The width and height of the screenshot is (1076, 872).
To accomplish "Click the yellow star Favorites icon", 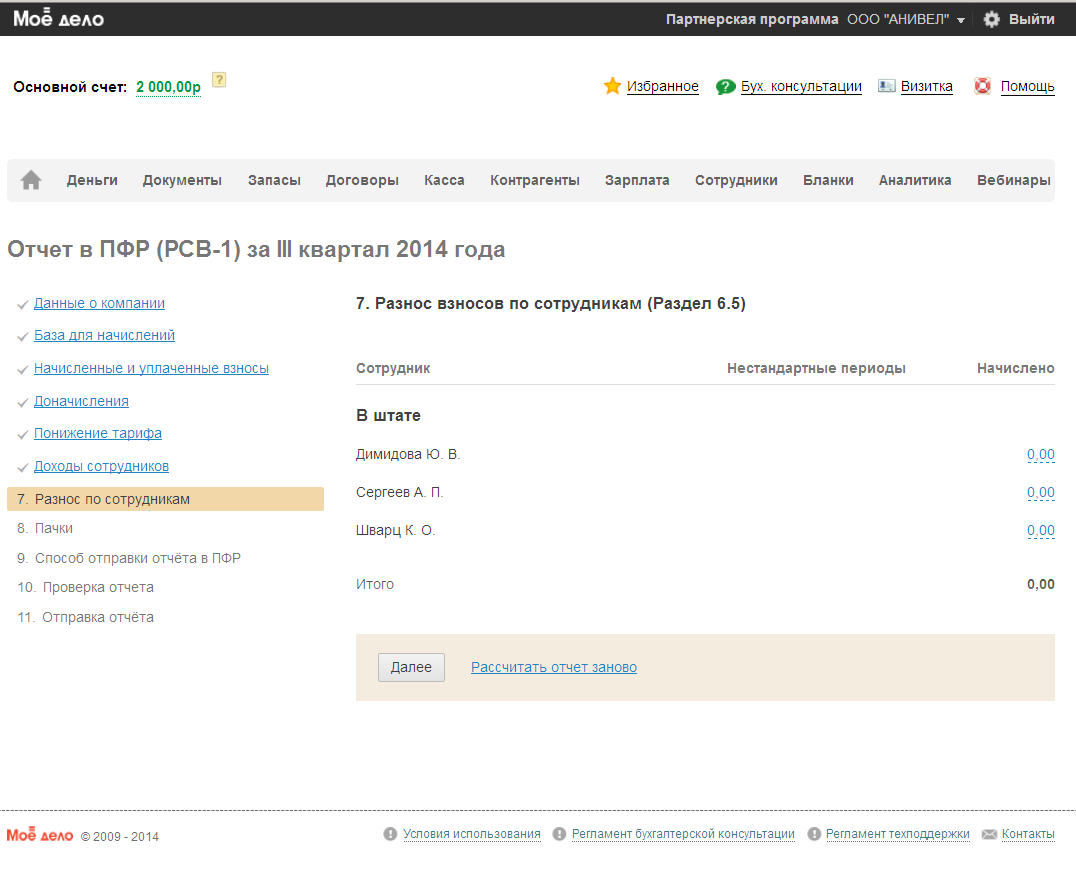I will [613, 86].
